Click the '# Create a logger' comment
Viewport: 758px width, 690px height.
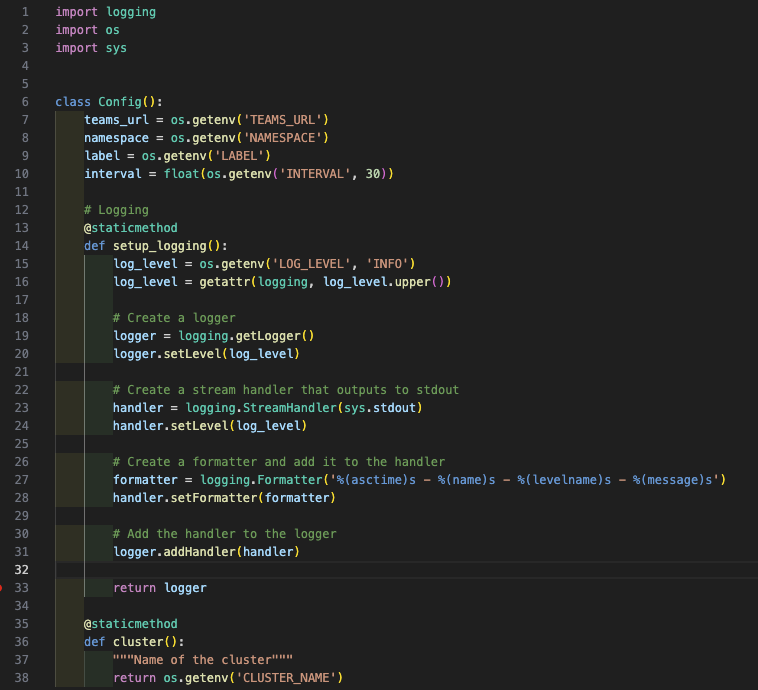pyautogui.click(x=174, y=318)
